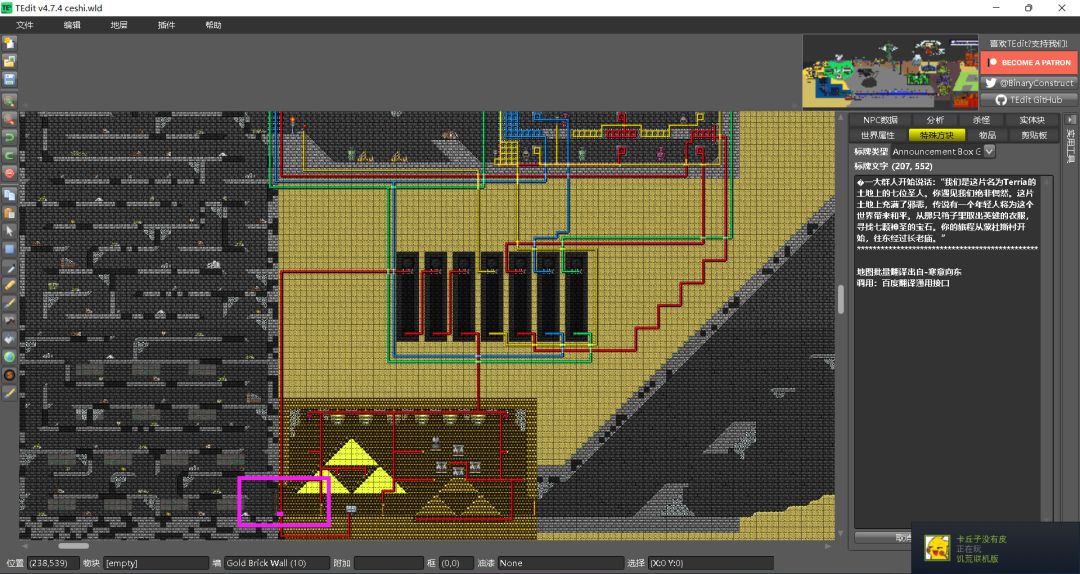This screenshot has width=1080, height=574.
Task: Collapse the right panel with the arrow button
Action: tap(1071, 119)
